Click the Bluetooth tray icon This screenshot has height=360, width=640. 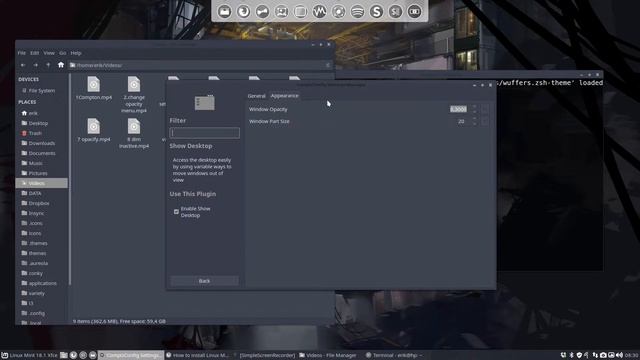point(571,356)
